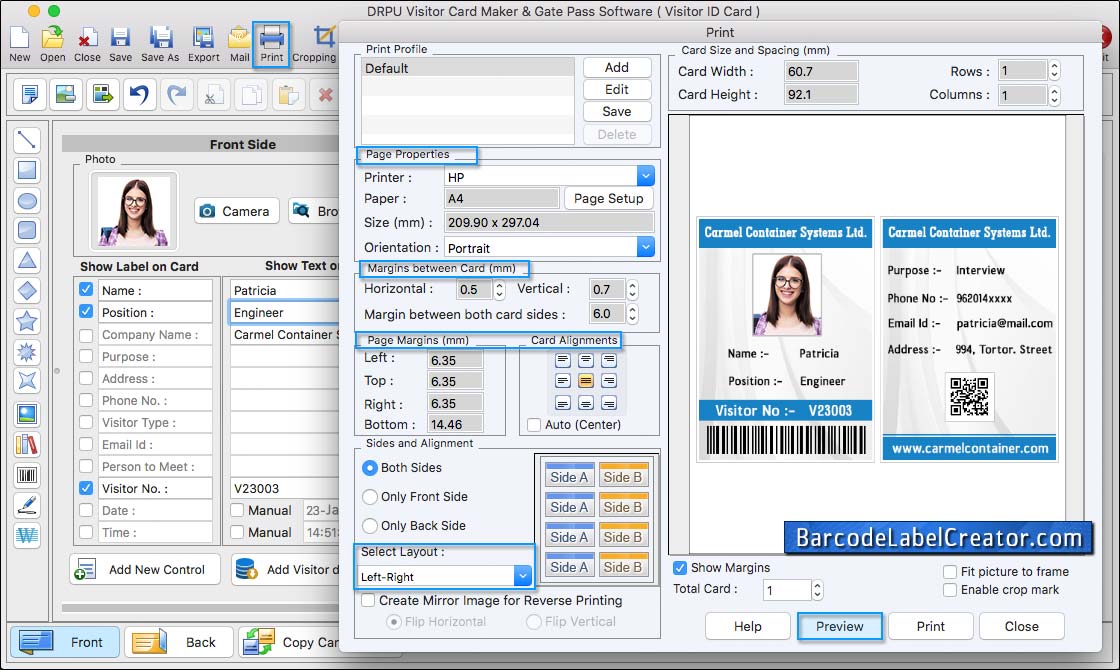Viewport: 1120px width, 670px height.
Task: Export the card using the Export icon
Action: point(204,44)
